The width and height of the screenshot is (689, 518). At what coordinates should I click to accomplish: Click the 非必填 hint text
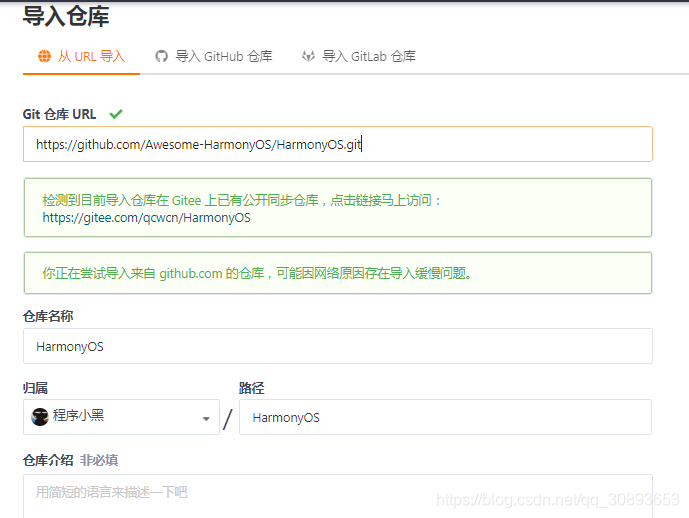click(99, 460)
